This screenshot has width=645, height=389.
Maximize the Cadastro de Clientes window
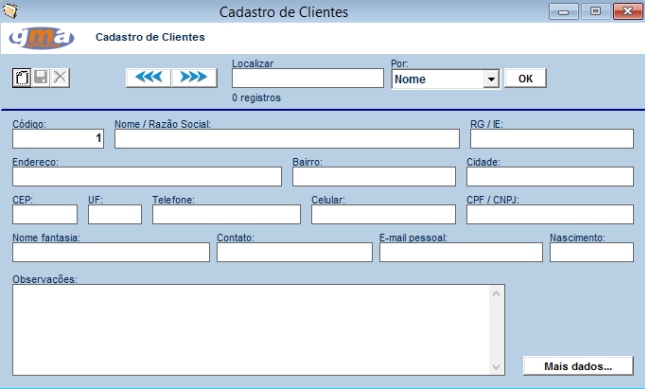tap(595, 12)
